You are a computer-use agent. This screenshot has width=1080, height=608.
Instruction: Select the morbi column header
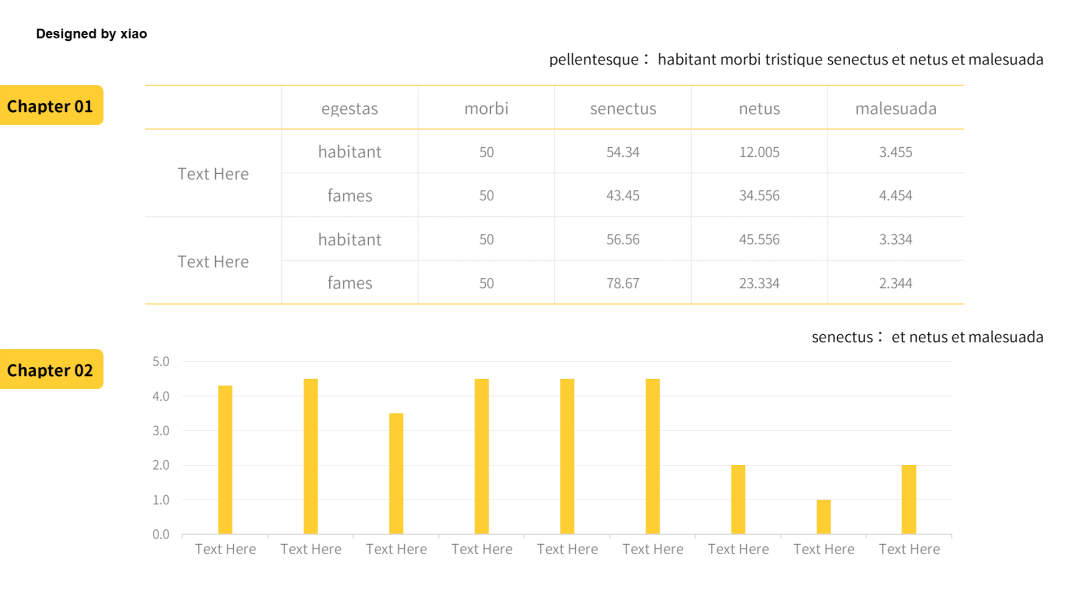(486, 108)
